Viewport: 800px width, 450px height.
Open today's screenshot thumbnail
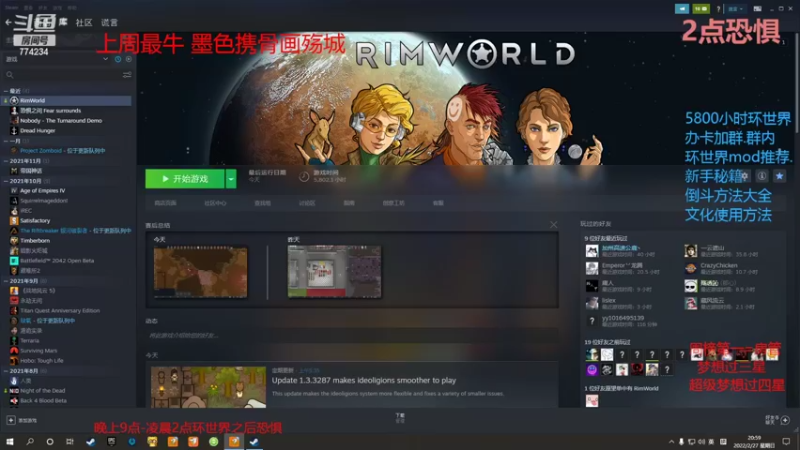201,272
